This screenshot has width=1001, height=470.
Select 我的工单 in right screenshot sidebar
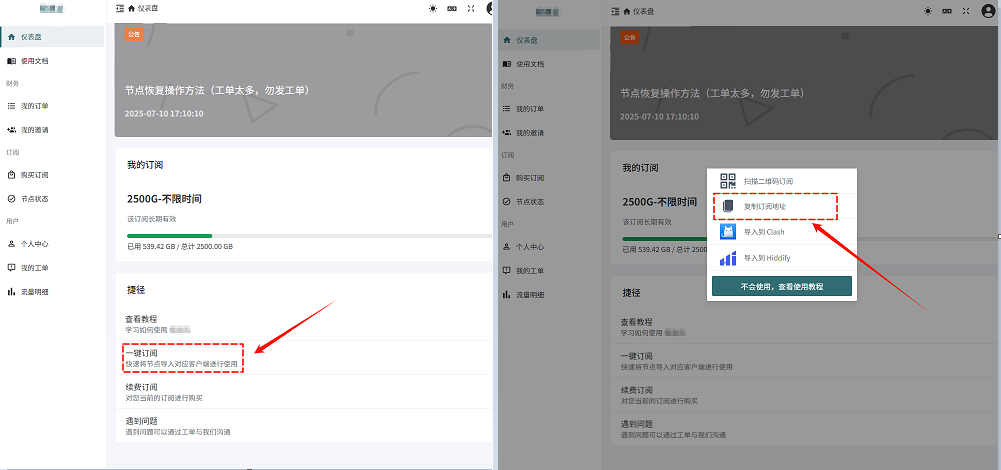click(550, 271)
